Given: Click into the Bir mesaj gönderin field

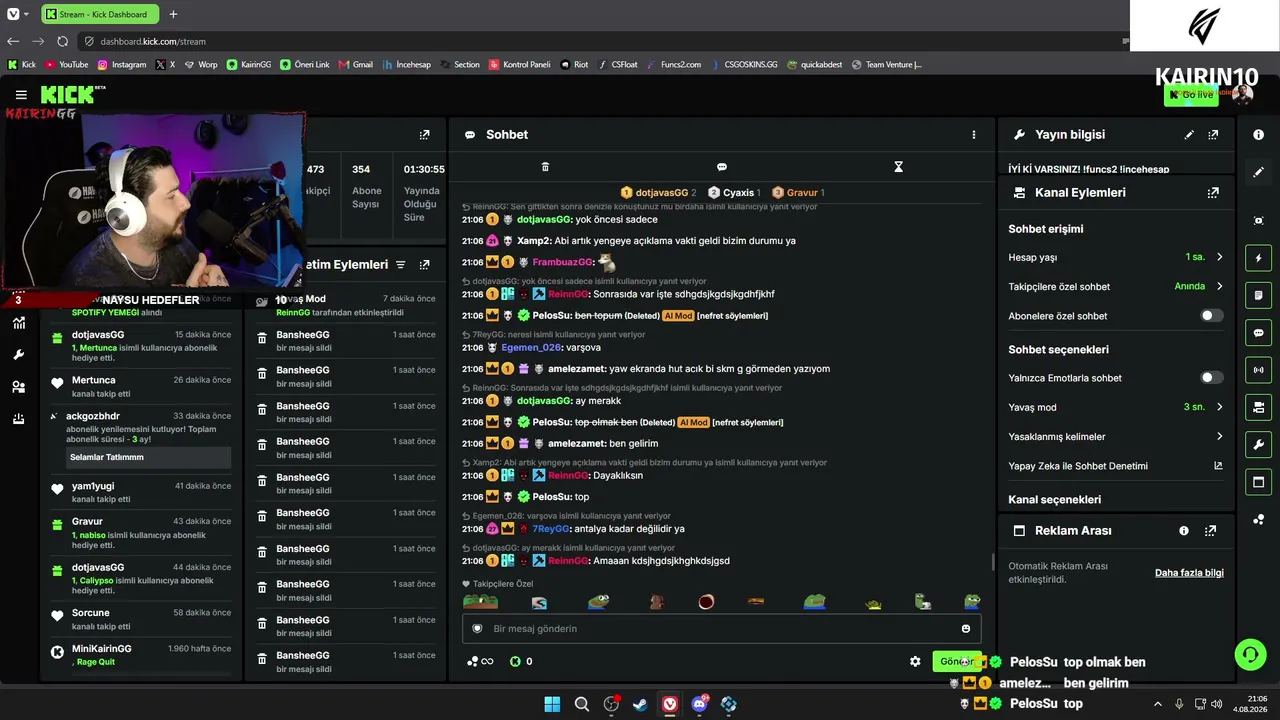Looking at the screenshot, I should pos(720,629).
